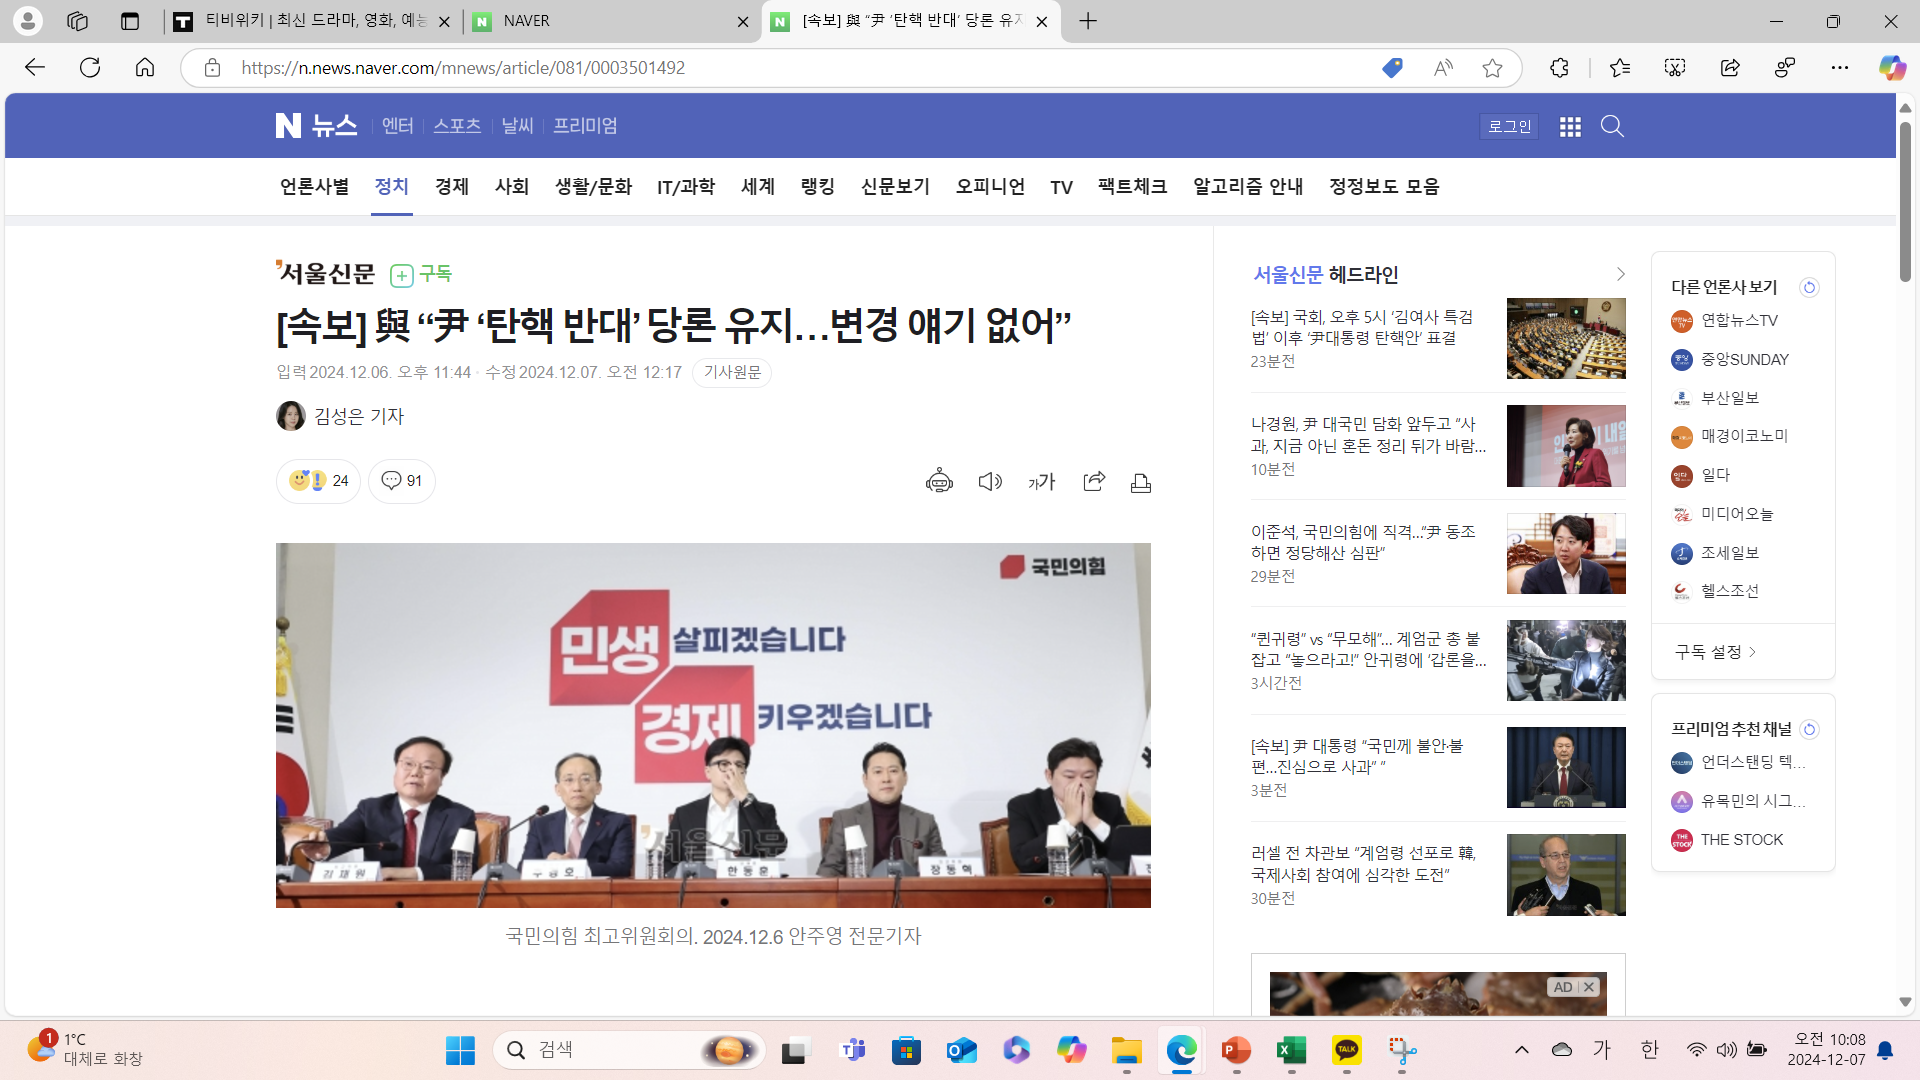The image size is (1920, 1080).
Task: Click the AI summary robot icon
Action: [939, 481]
